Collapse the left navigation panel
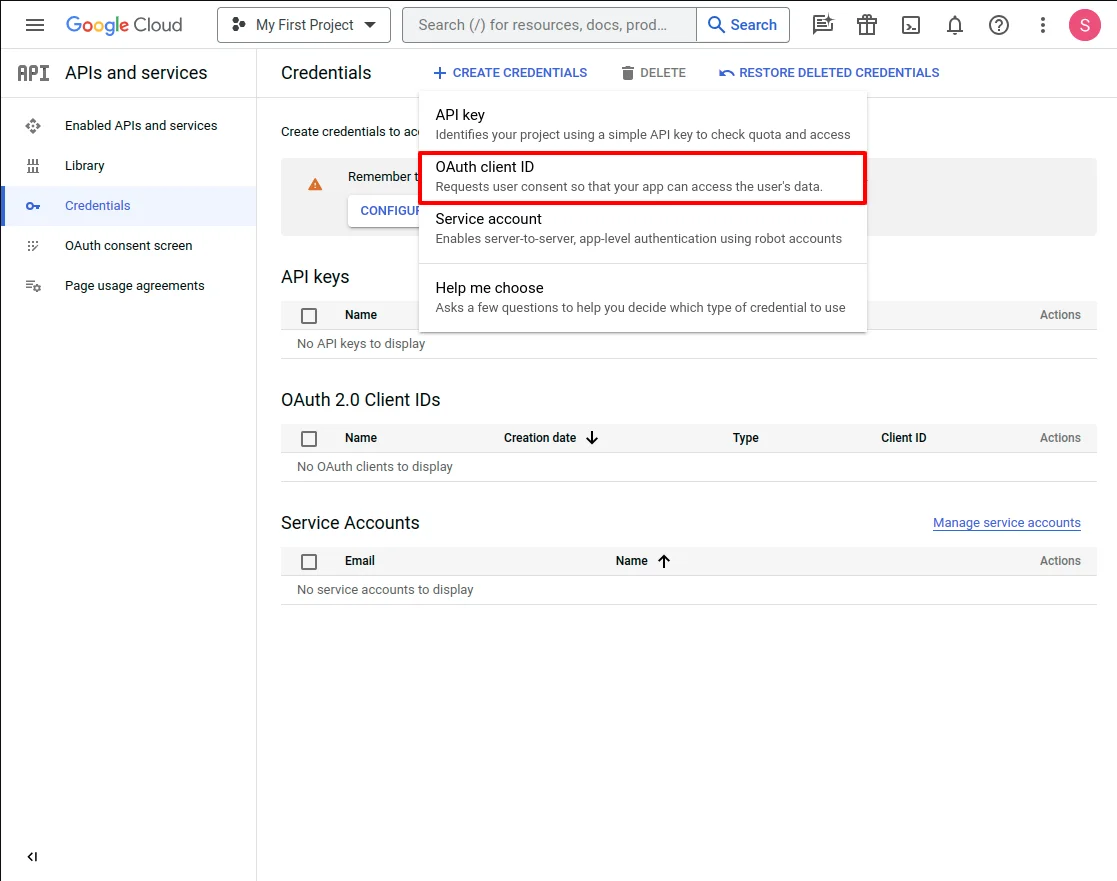Image resolution: width=1117 pixels, height=881 pixels. [32, 856]
